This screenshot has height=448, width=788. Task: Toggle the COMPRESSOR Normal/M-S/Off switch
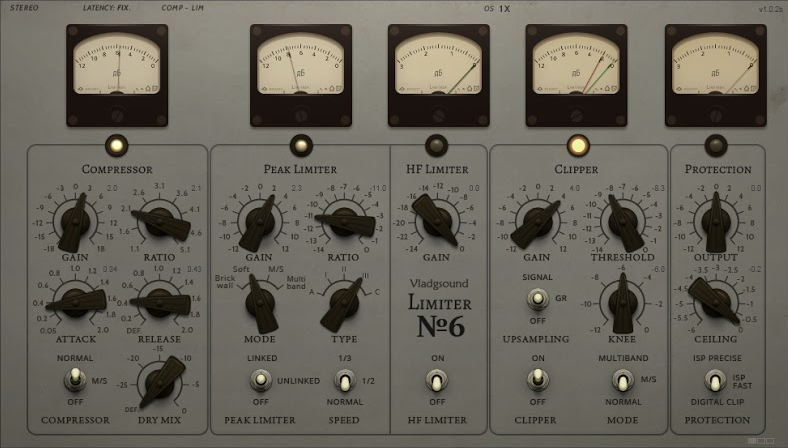[x=75, y=380]
